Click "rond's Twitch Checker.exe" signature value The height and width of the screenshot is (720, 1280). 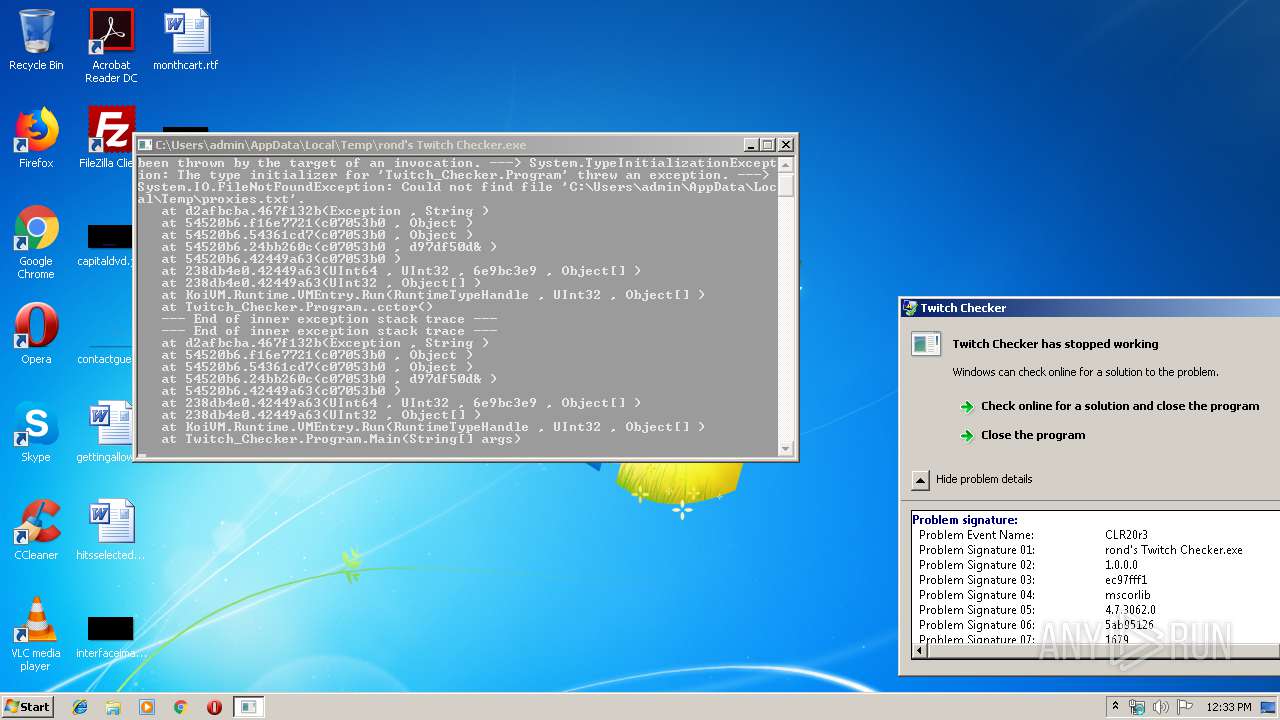click(1174, 550)
